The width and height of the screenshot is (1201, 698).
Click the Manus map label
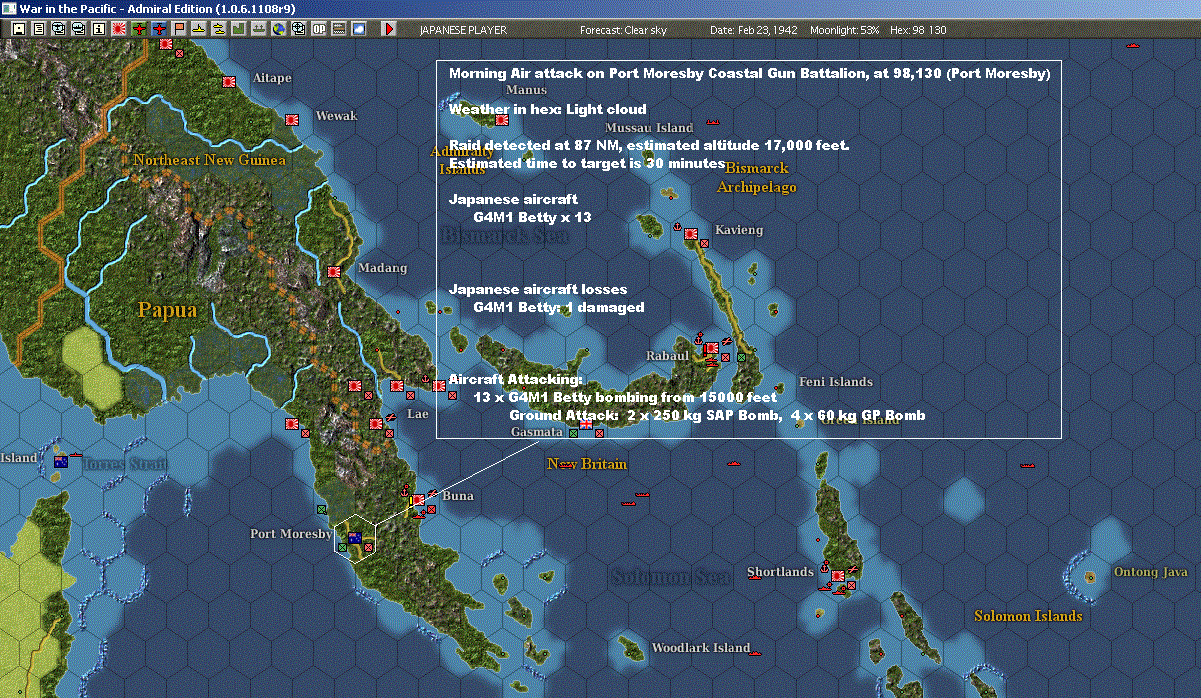tap(527, 90)
